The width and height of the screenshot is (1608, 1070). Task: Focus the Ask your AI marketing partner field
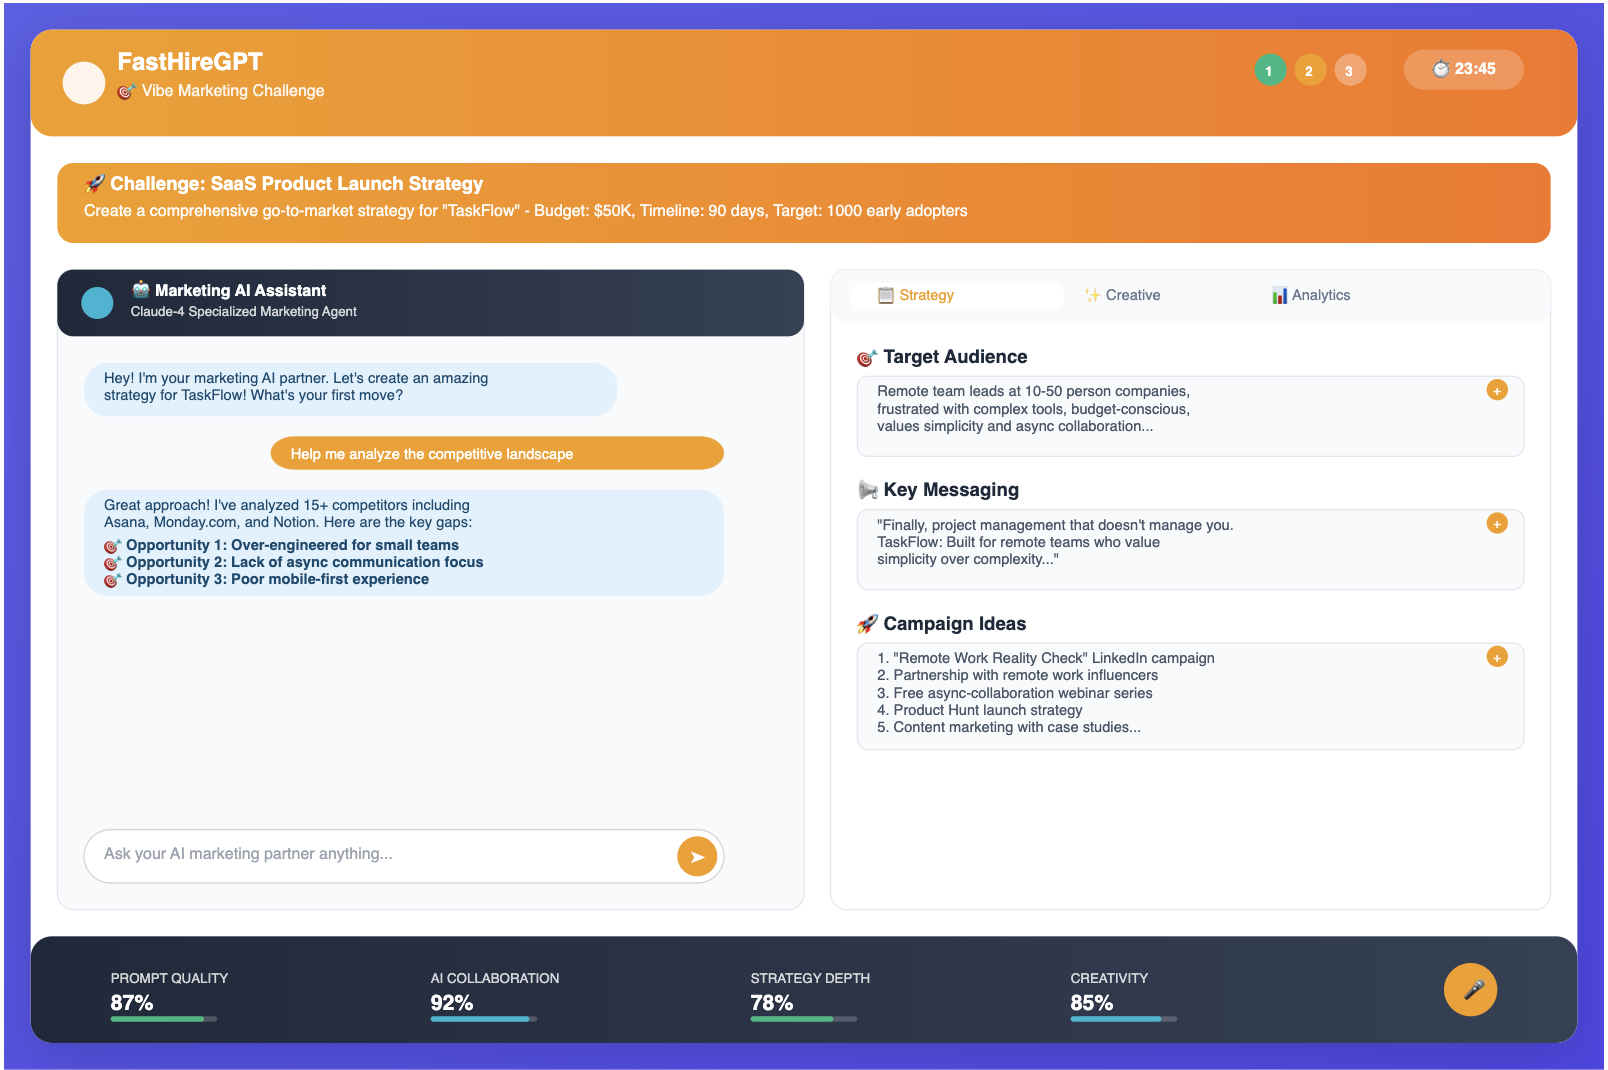pyautogui.click(x=380, y=855)
